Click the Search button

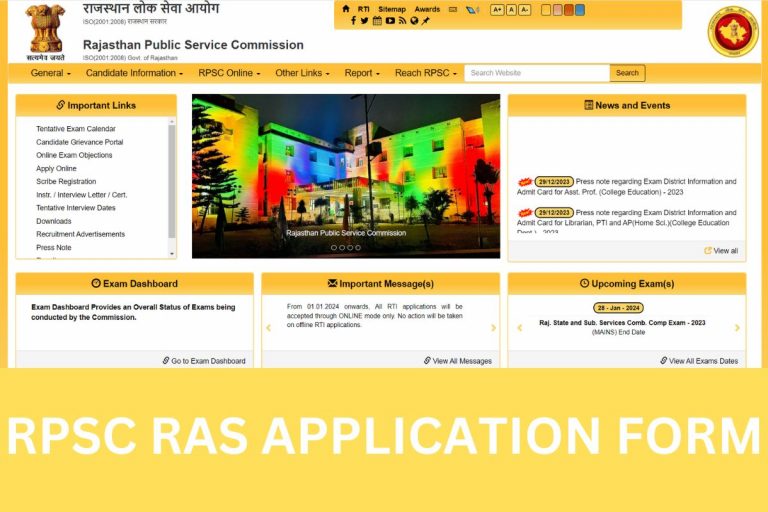pos(627,73)
